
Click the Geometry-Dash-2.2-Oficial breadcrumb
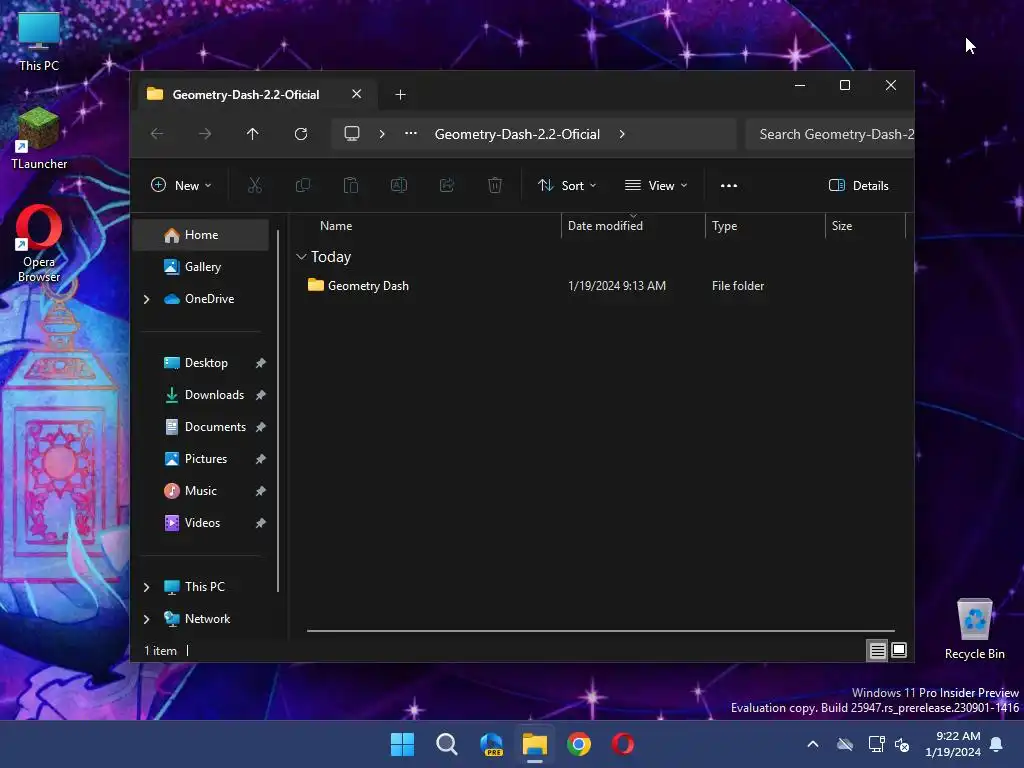pyautogui.click(x=517, y=134)
